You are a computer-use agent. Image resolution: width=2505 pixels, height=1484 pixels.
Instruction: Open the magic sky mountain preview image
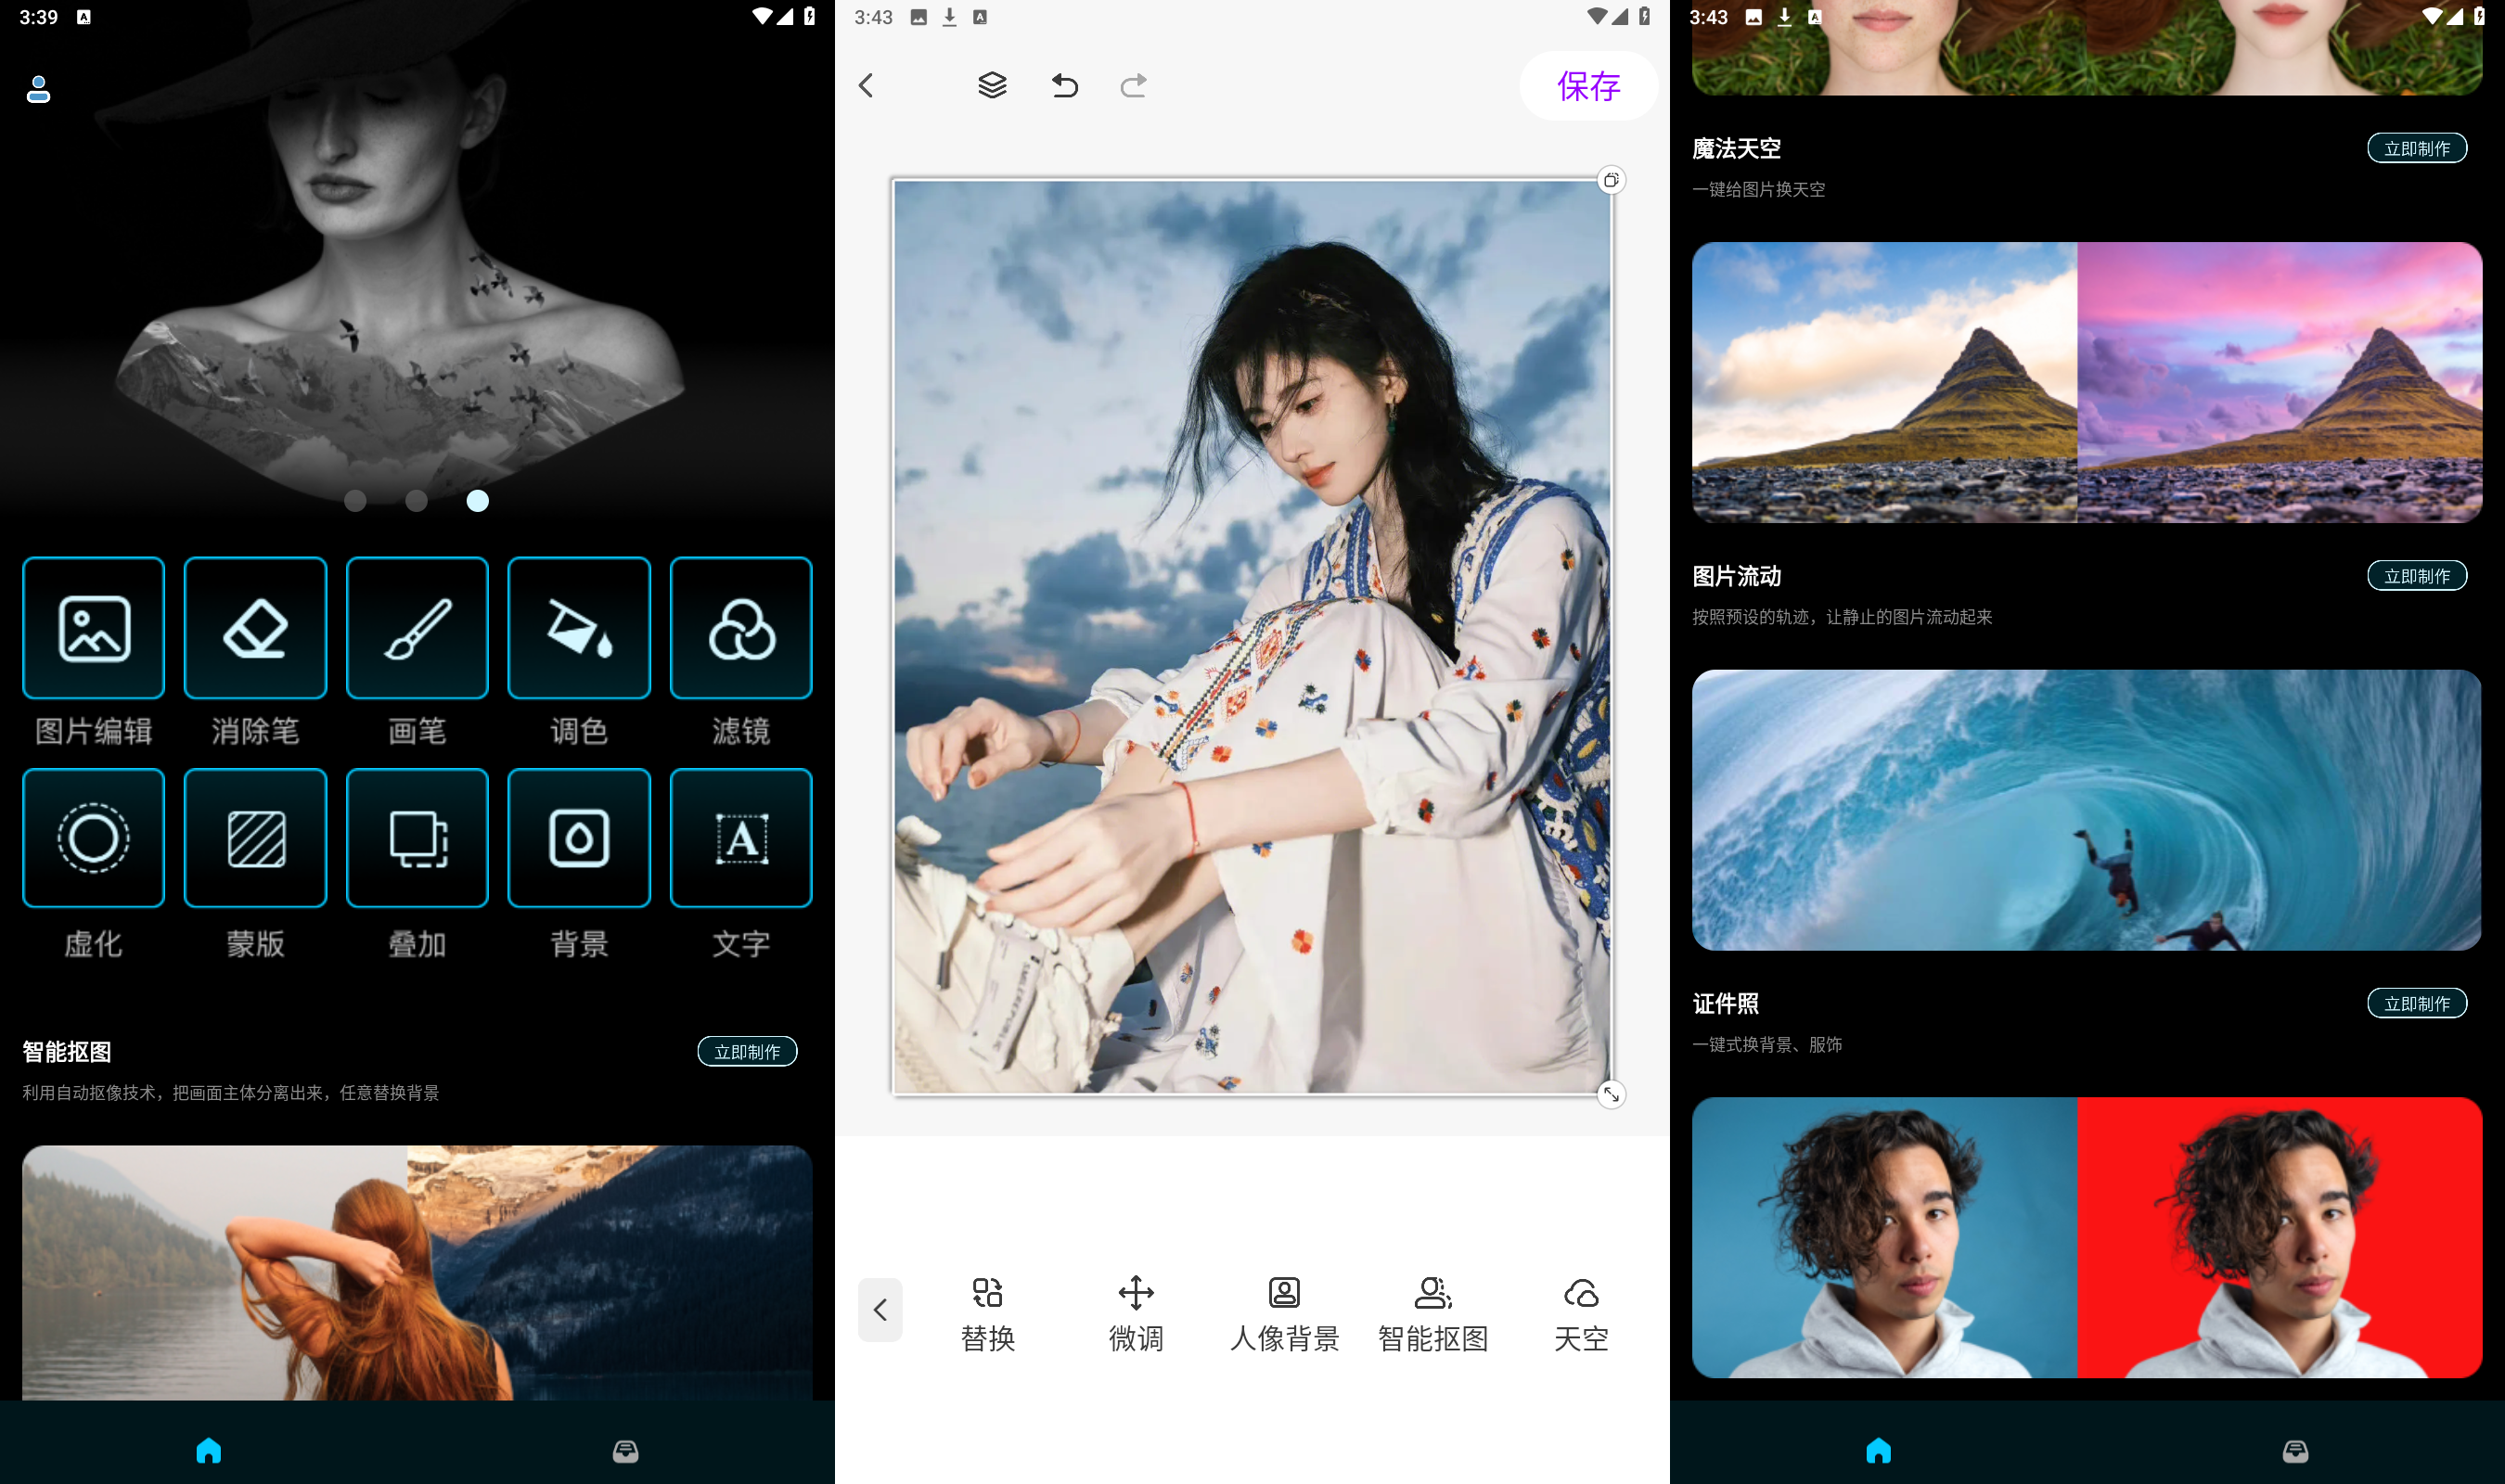2087,382
